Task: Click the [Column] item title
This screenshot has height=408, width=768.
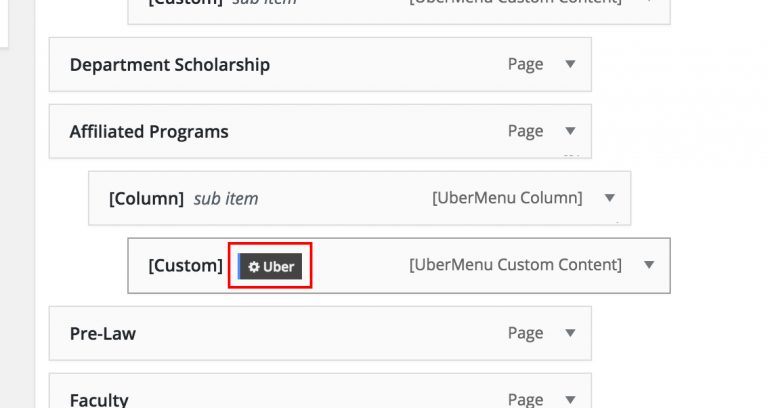Action: tap(146, 199)
